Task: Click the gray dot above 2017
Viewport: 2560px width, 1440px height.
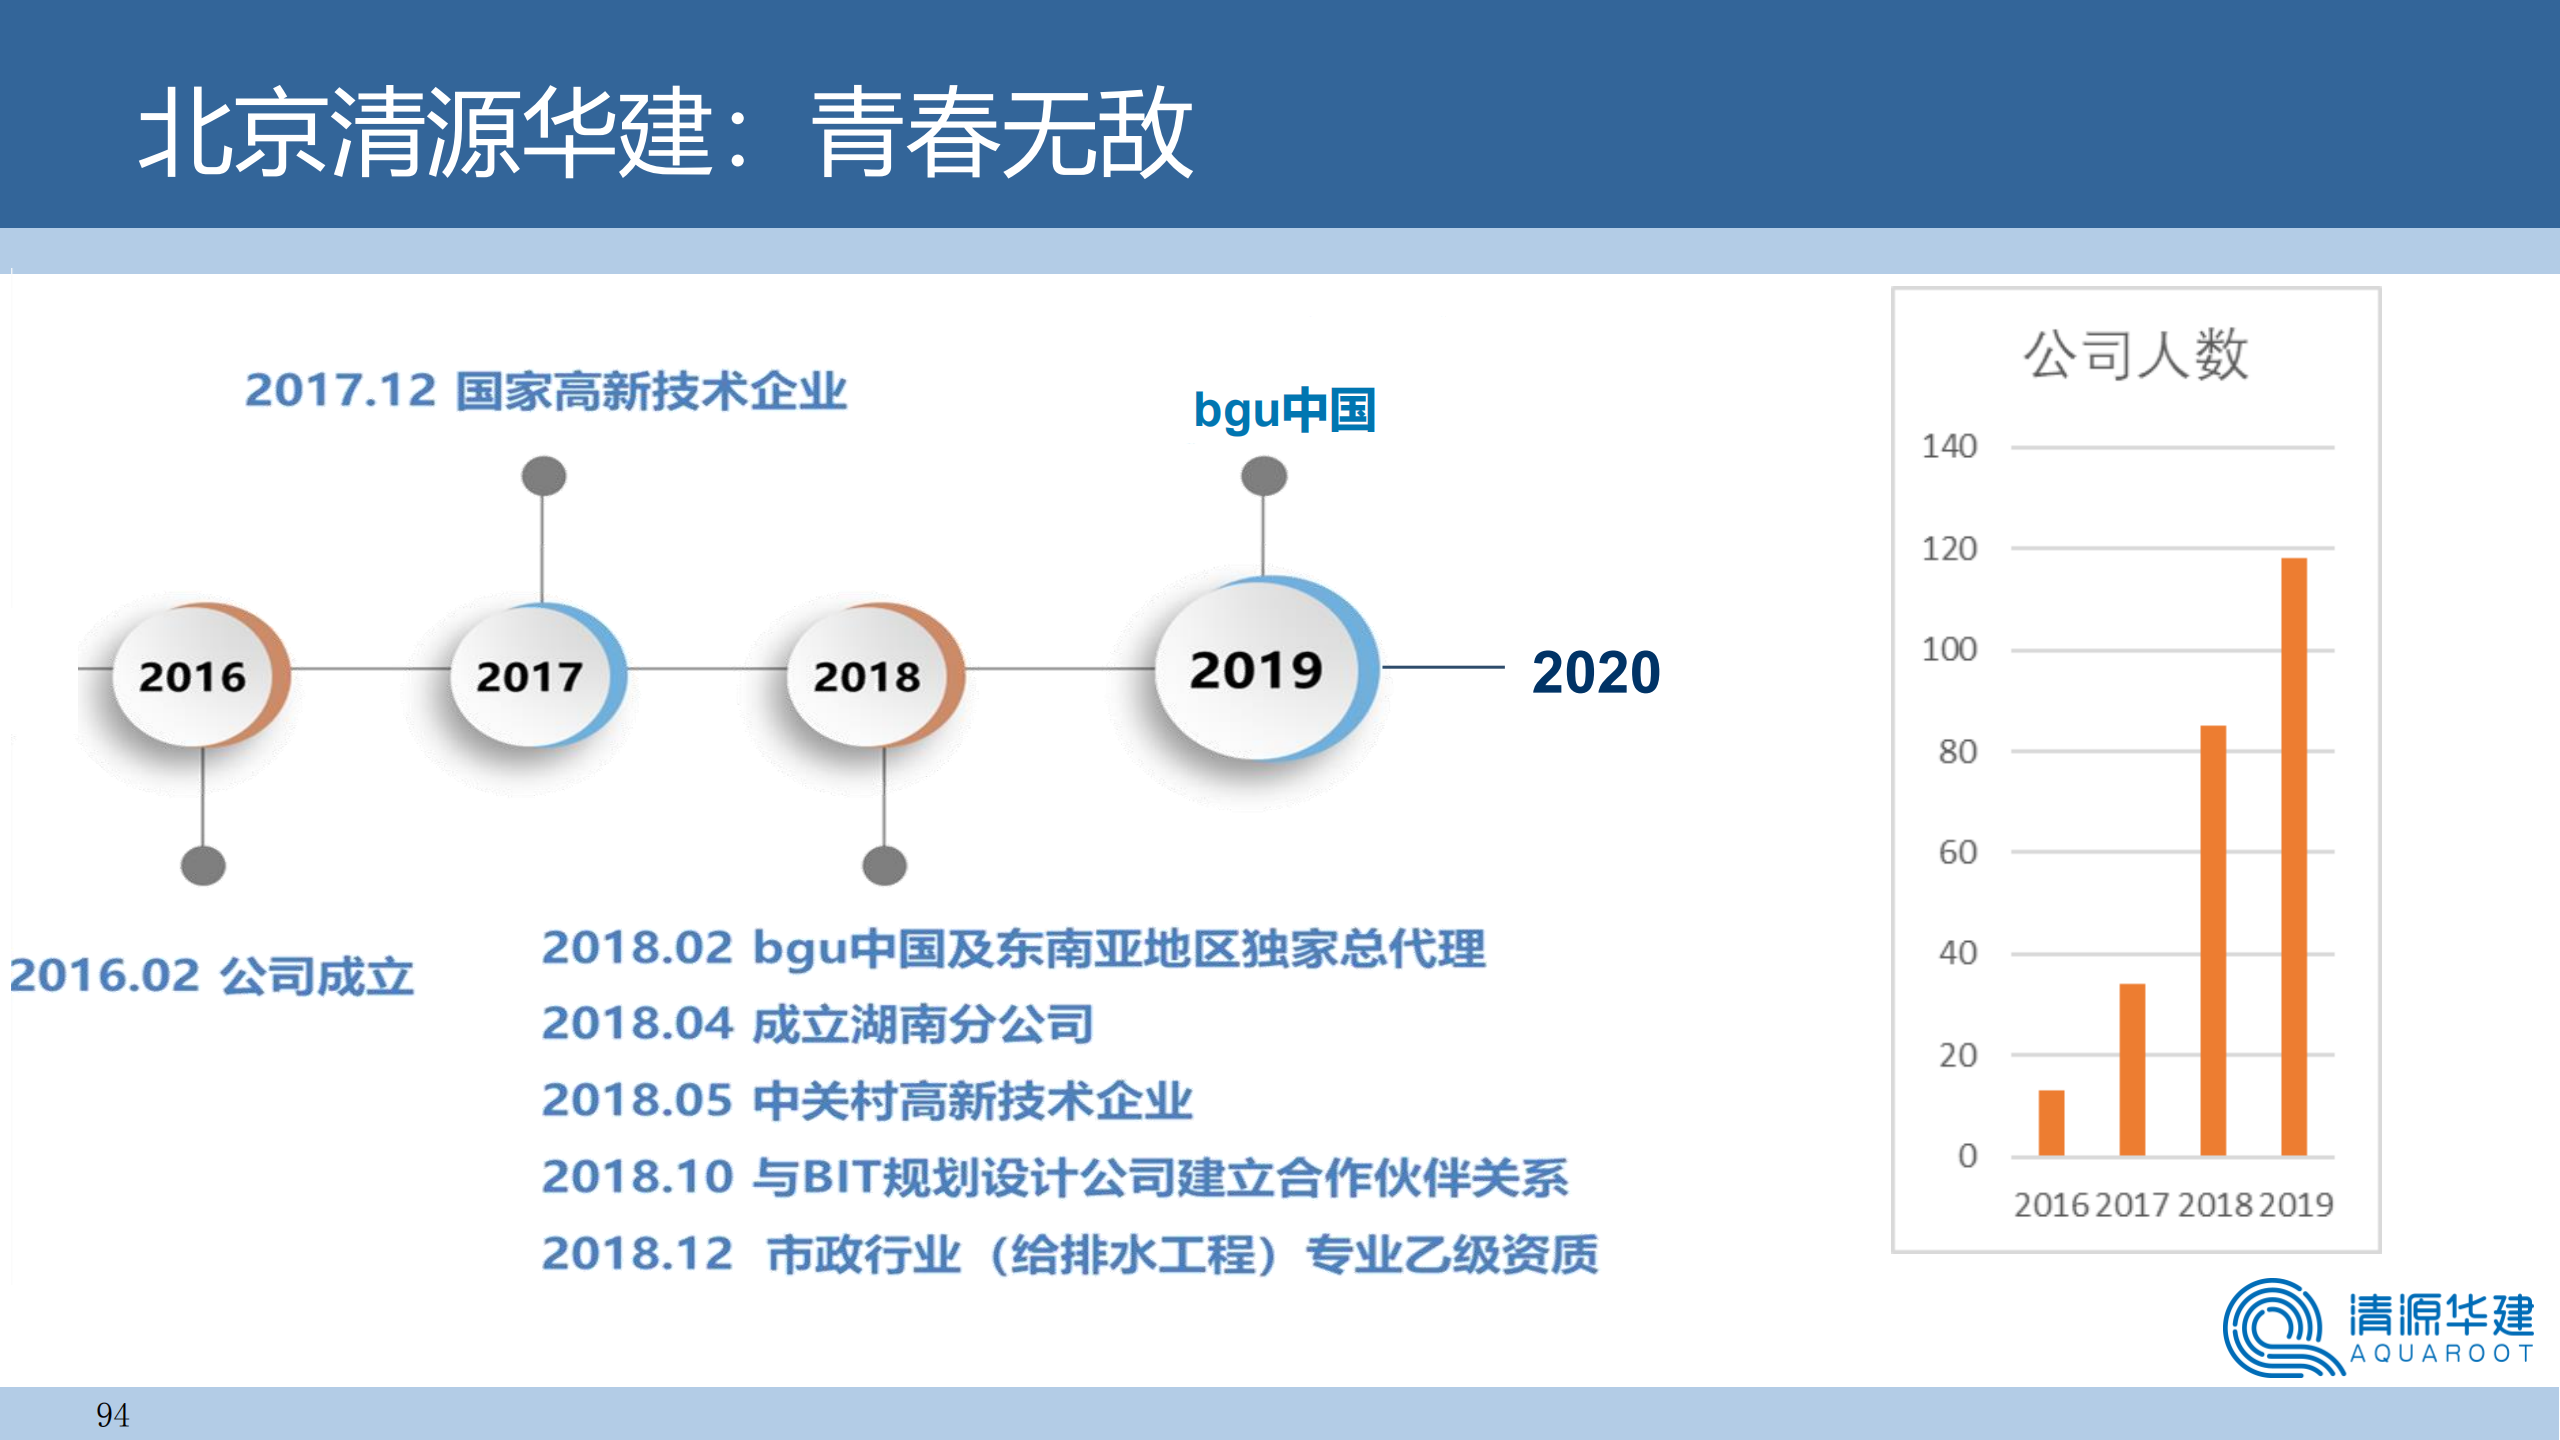Action: point(544,476)
